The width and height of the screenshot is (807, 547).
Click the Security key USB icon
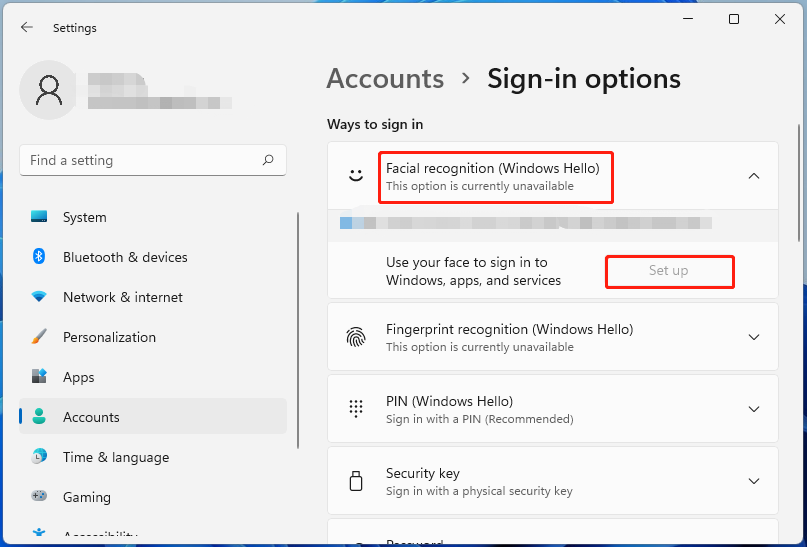click(x=356, y=481)
